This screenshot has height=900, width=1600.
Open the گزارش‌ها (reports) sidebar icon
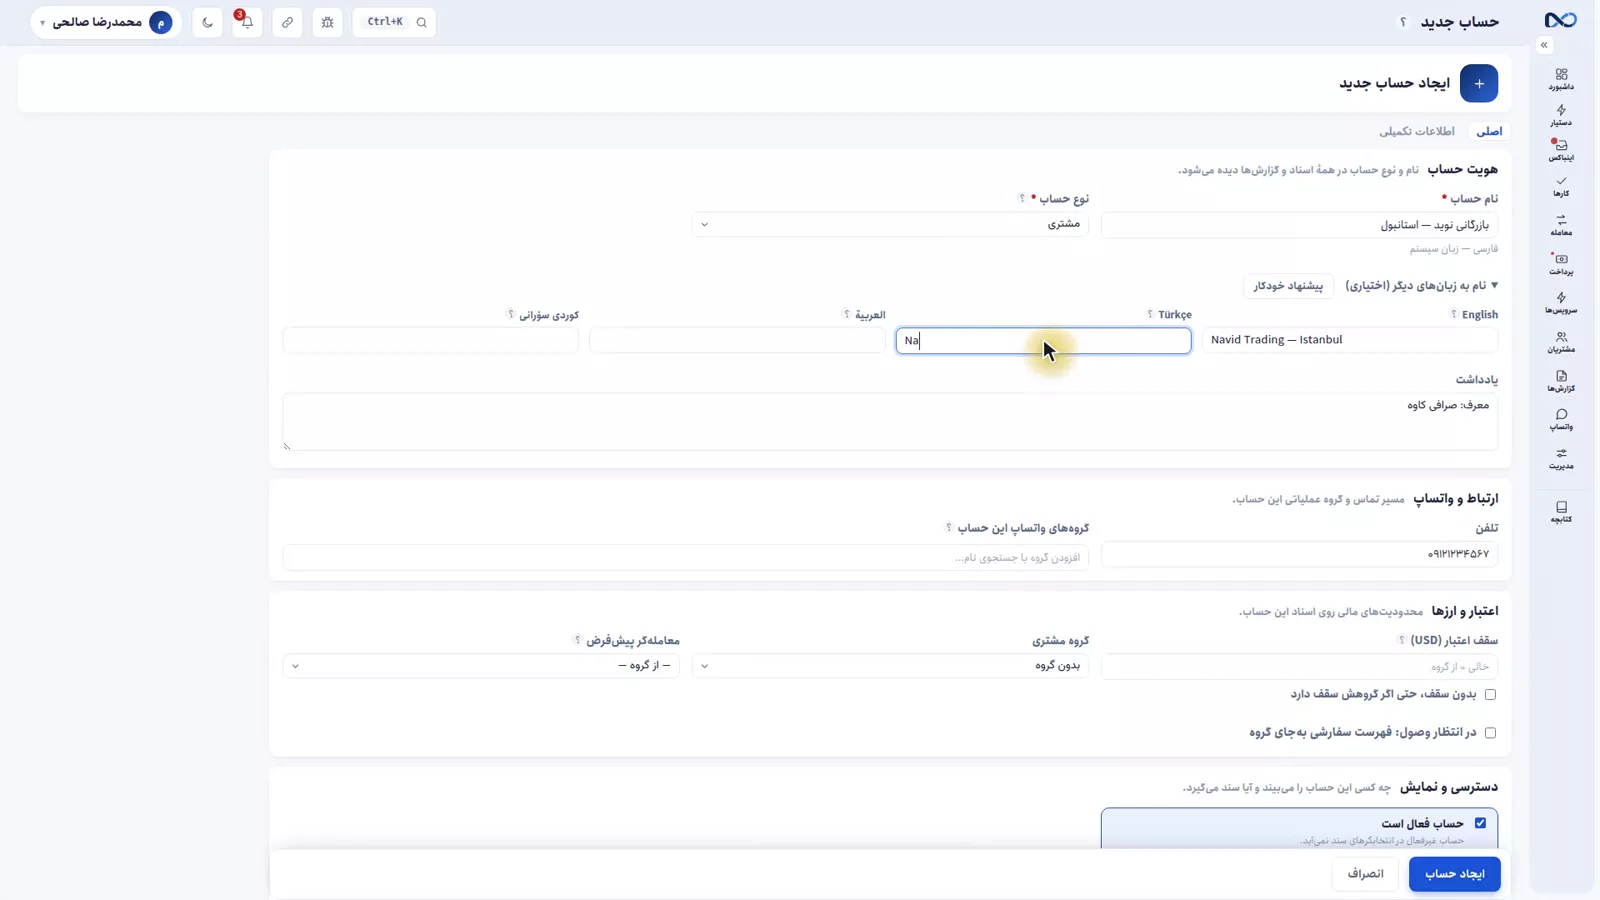[1561, 381]
